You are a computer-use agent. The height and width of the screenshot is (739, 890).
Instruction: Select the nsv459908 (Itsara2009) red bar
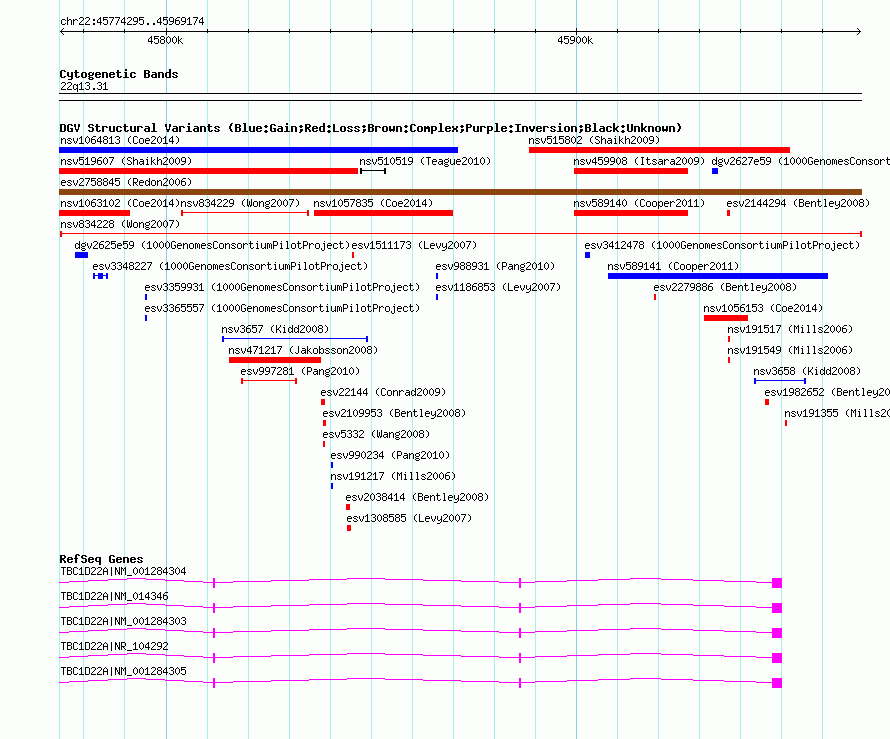click(x=631, y=171)
